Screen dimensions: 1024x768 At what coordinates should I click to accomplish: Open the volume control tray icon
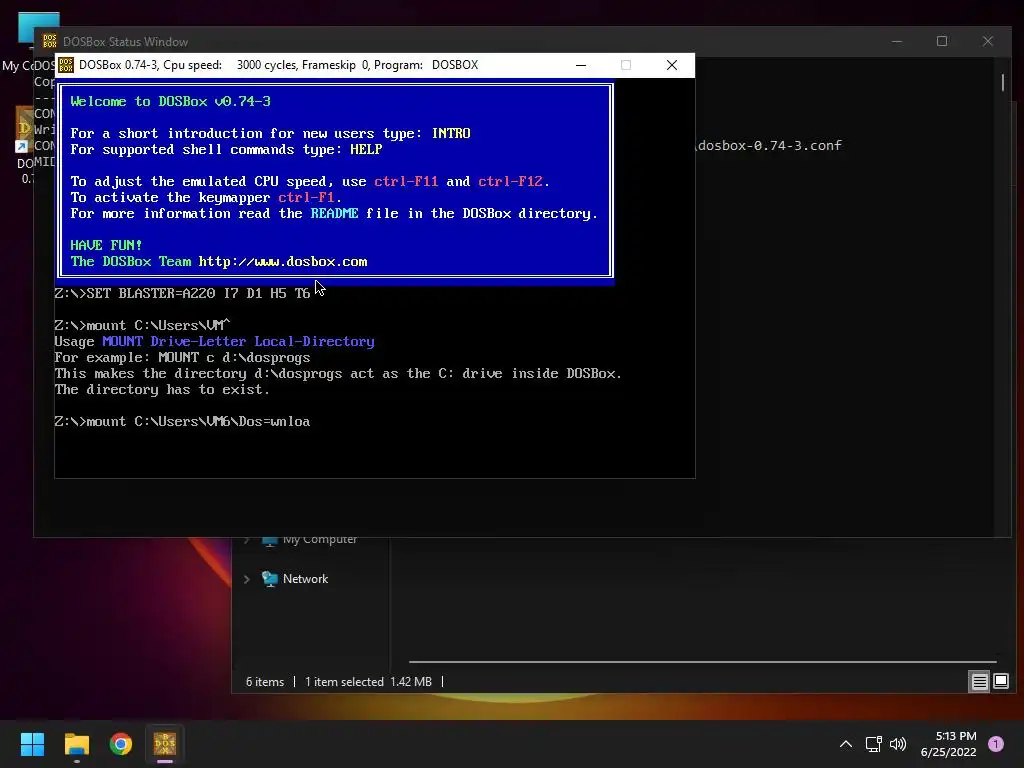pyautogui.click(x=898, y=744)
